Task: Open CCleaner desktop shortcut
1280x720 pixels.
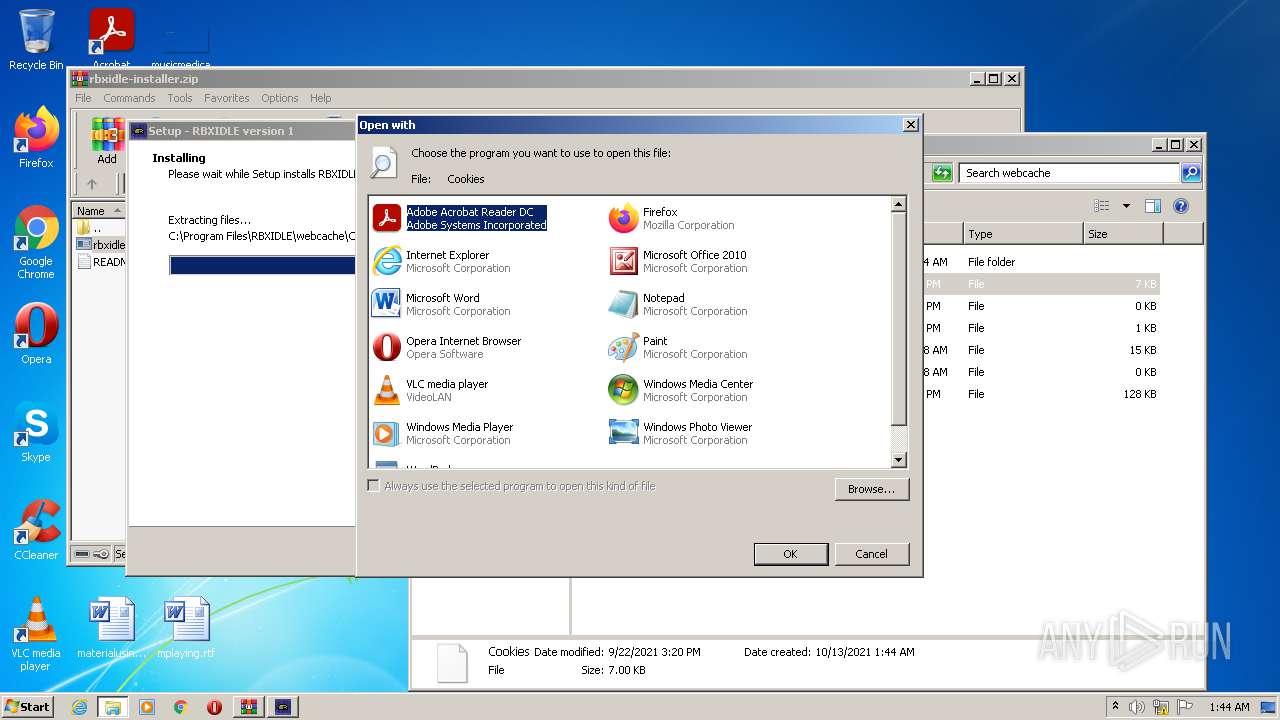Action: (36, 530)
